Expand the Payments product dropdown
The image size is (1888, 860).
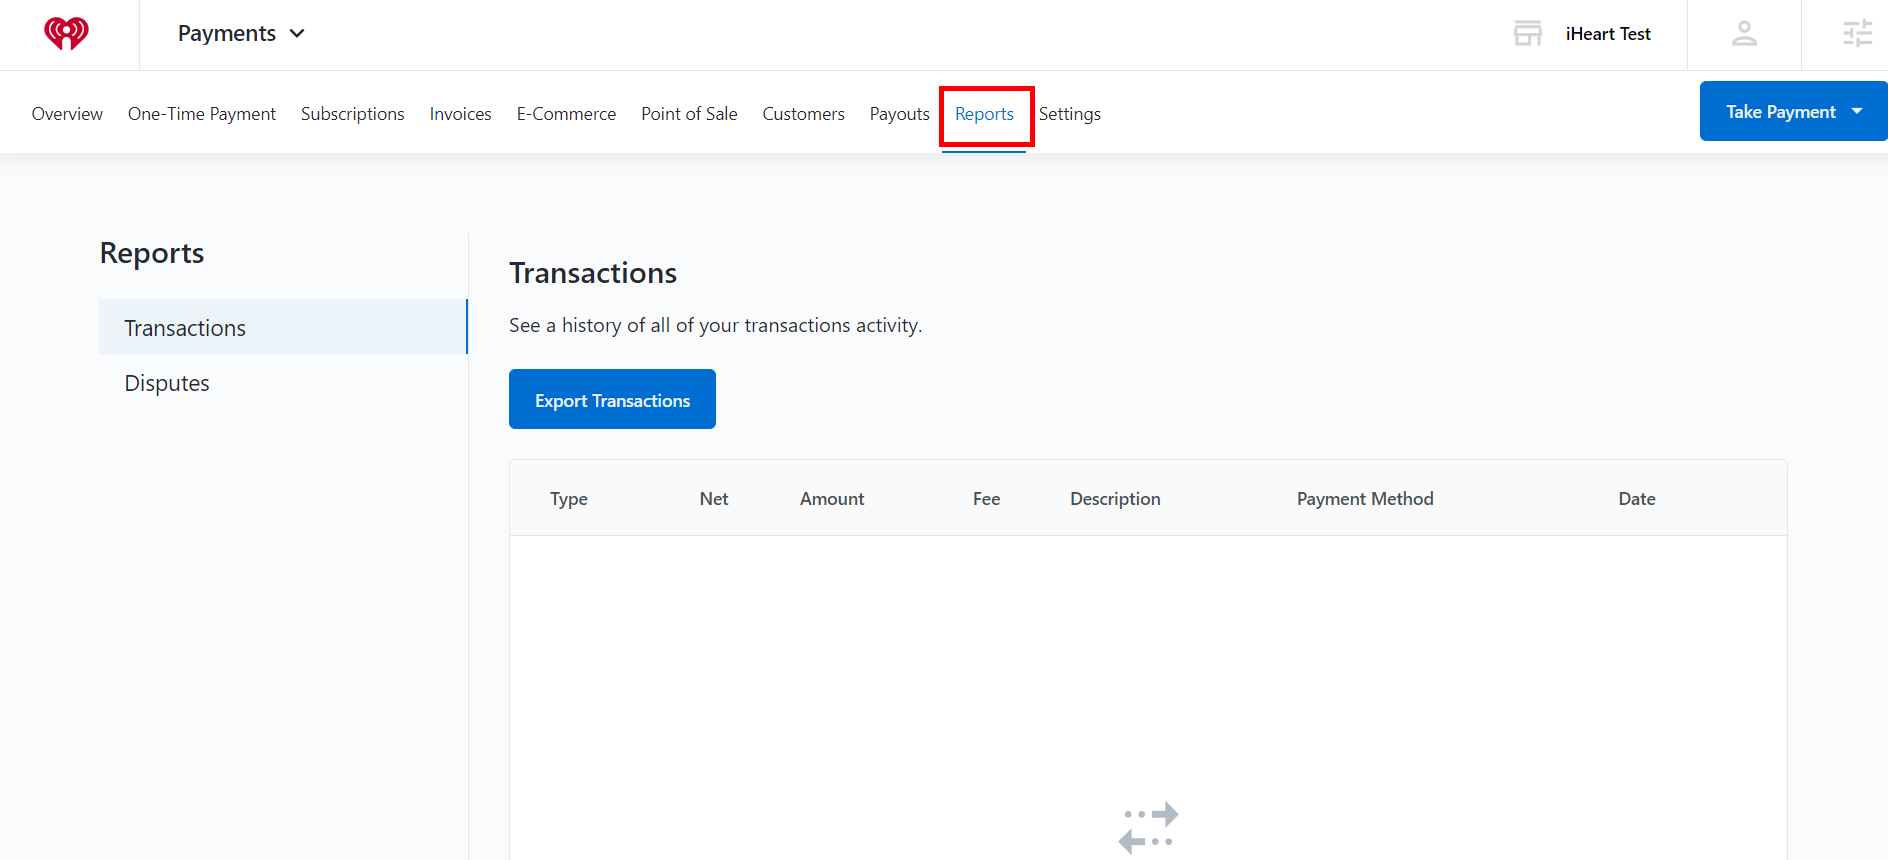pyautogui.click(x=241, y=33)
